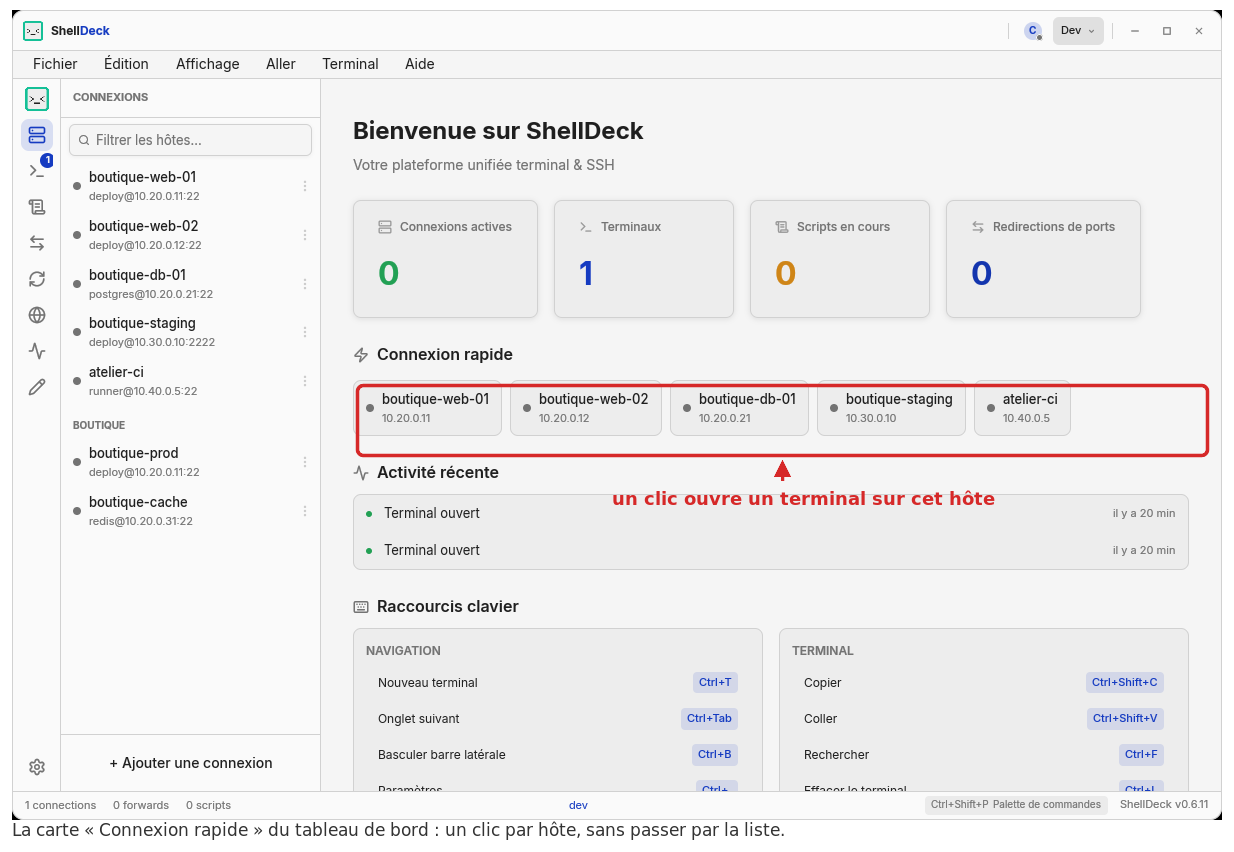
Task: Open options menu for boutique-web-01 host
Action: [x=305, y=186]
